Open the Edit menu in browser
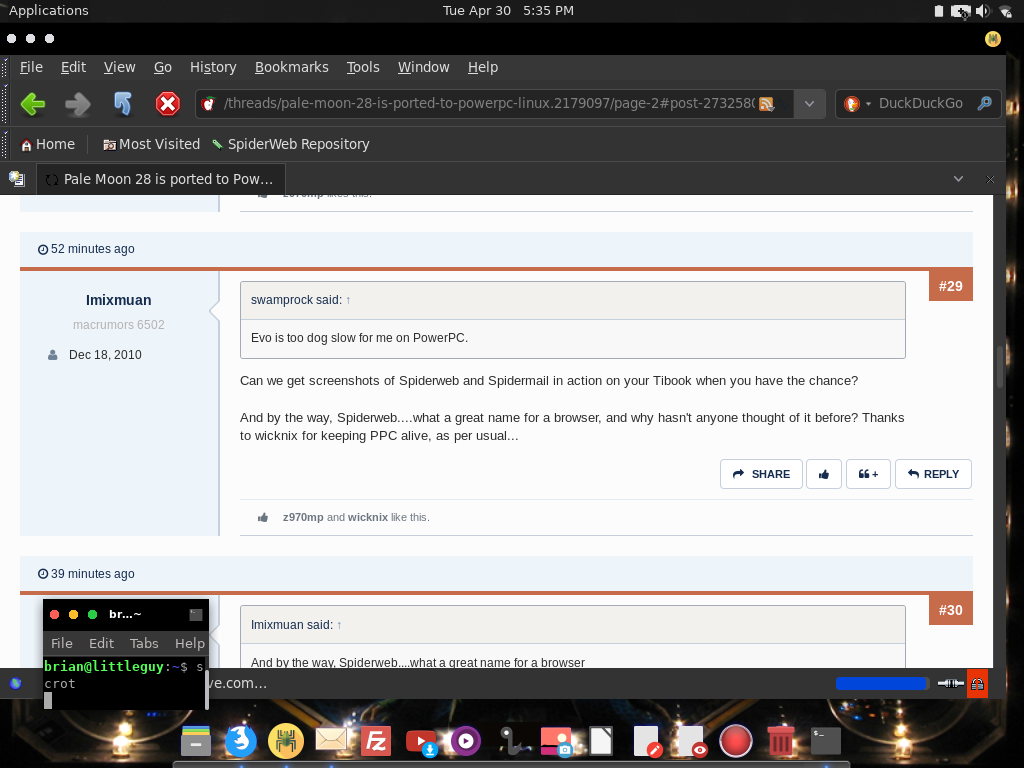The width and height of the screenshot is (1024, 768). coord(73,67)
